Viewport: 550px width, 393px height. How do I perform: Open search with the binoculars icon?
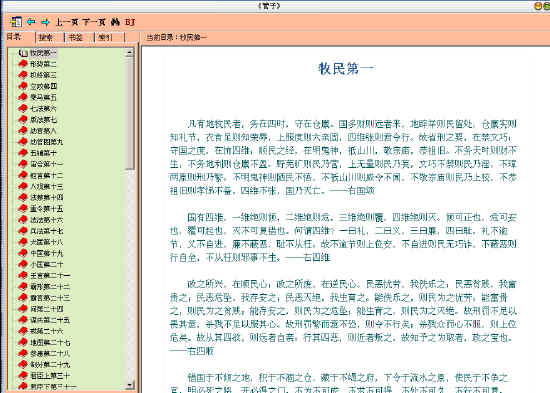coord(115,22)
